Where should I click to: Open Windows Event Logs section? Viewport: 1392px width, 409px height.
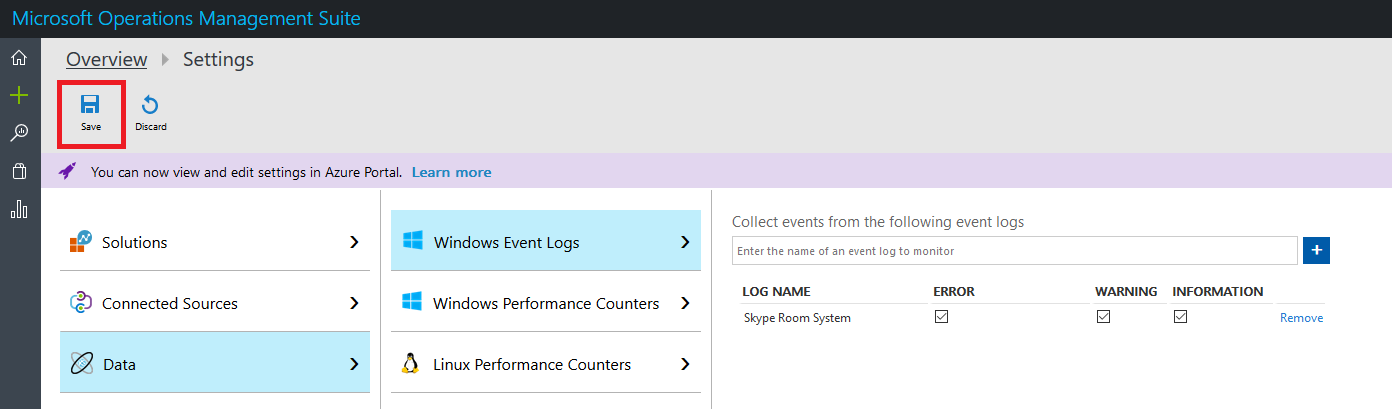tap(546, 240)
